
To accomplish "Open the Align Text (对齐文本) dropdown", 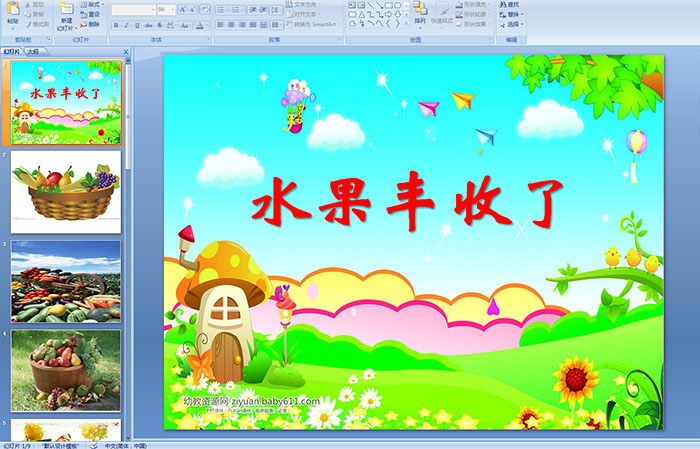I will tap(304, 14).
